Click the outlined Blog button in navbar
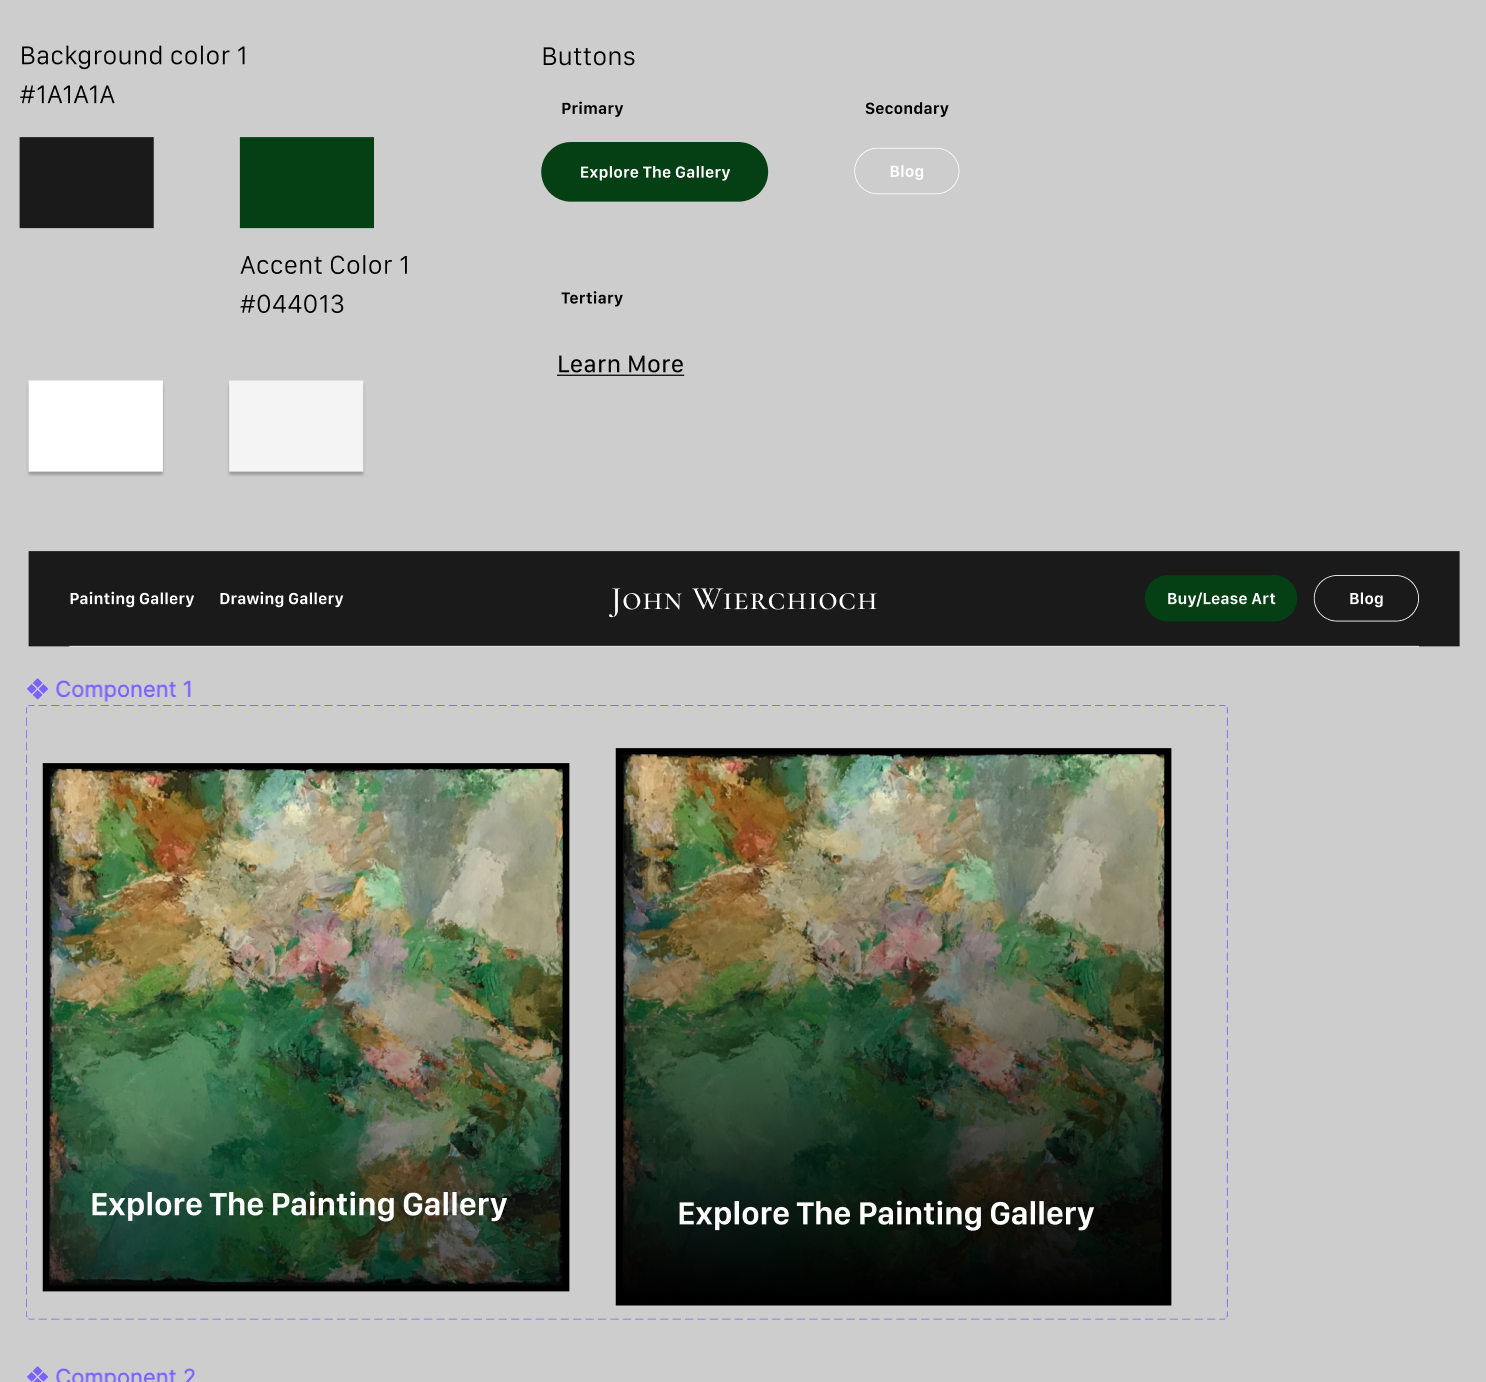The height and width of the screenshot is (1382, 1486). [1366, 598]
